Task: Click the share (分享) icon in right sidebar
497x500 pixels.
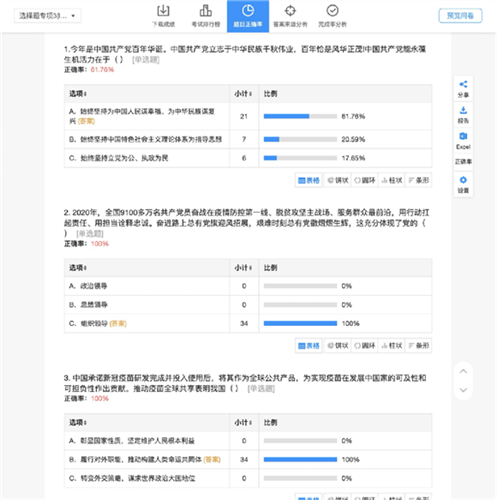Action: click(463, 89)
